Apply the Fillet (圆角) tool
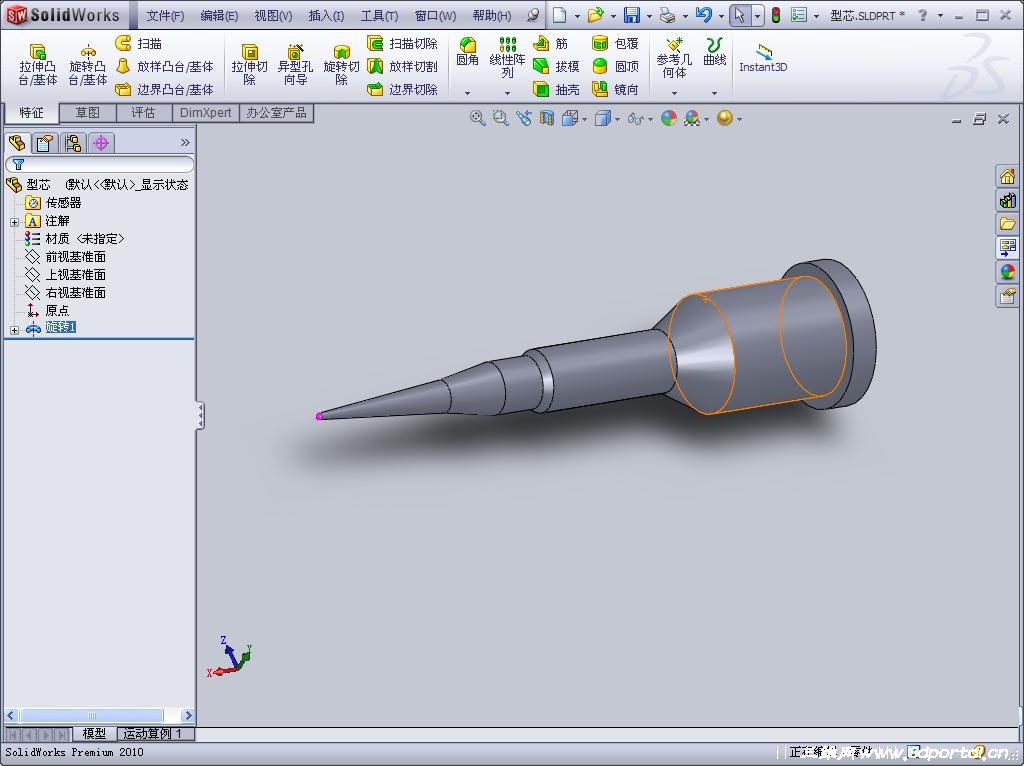Screen dimensions: 1024x766 468,52
